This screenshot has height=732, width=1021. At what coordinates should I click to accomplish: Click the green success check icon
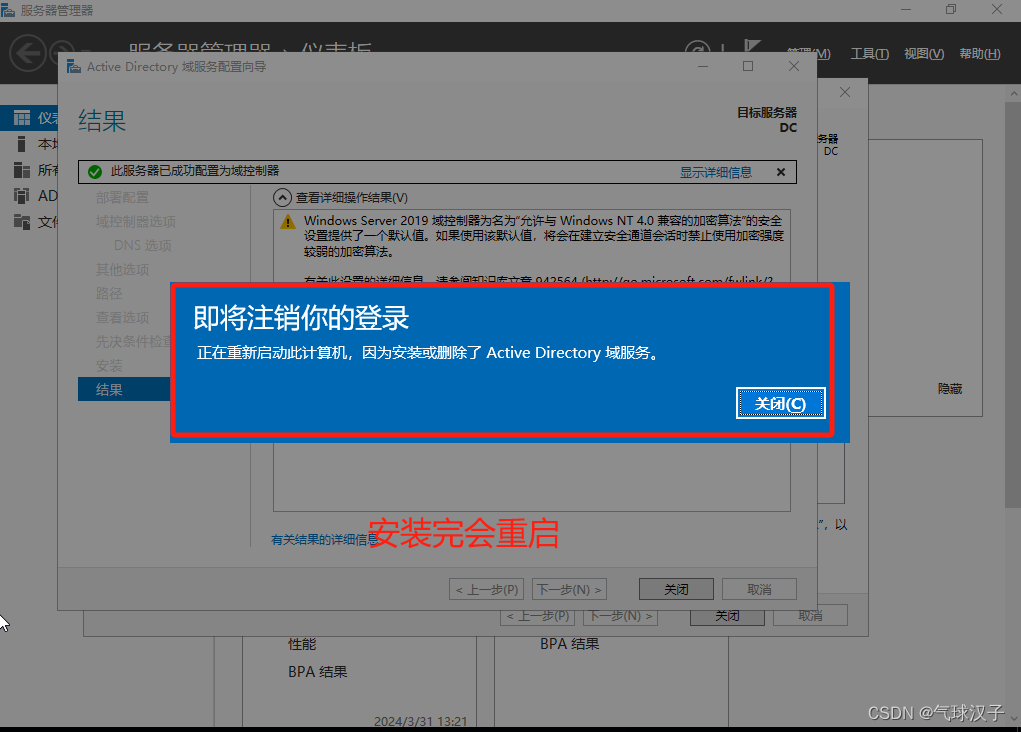pyautogui.click(x=95, y=171)
